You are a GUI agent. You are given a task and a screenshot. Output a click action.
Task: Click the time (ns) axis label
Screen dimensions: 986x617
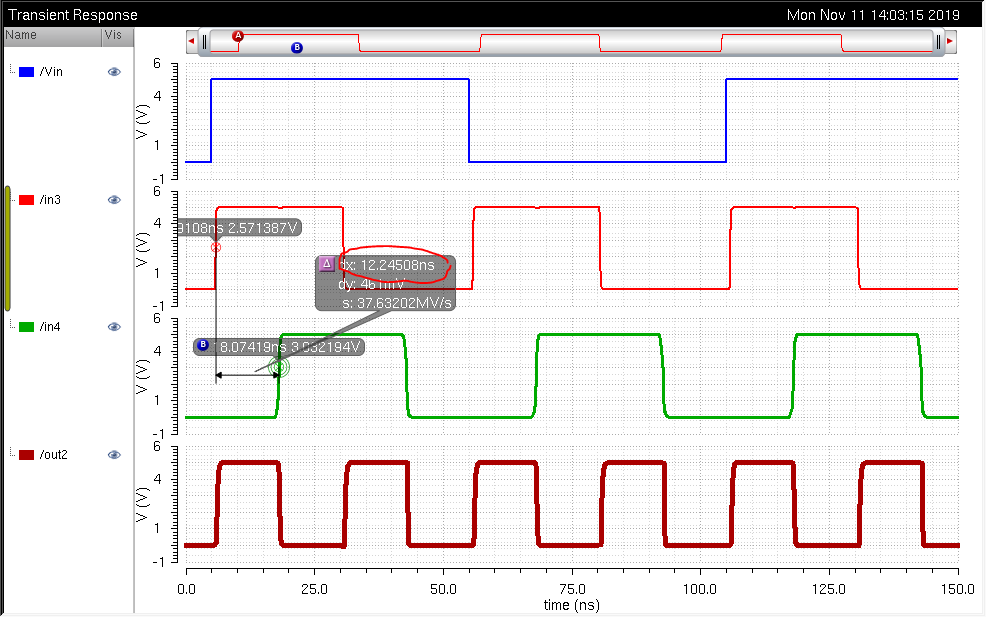[572, 605]
